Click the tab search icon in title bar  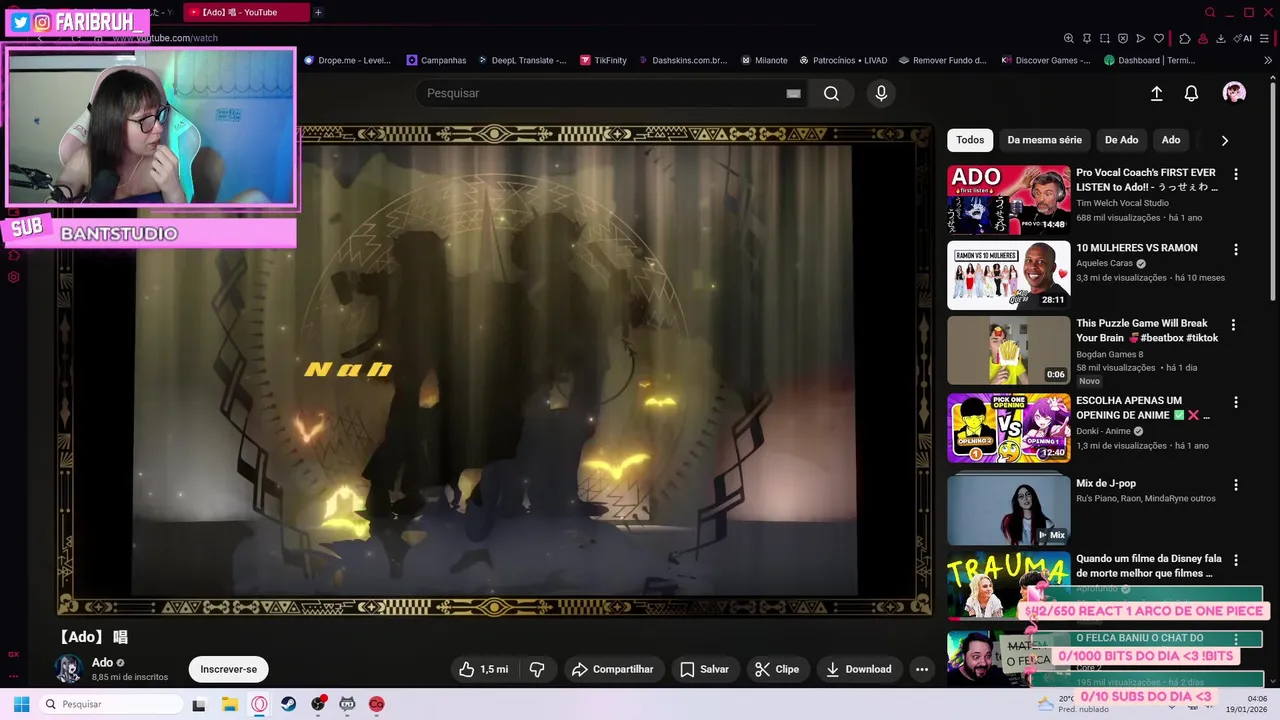(x=1210, y=12)
